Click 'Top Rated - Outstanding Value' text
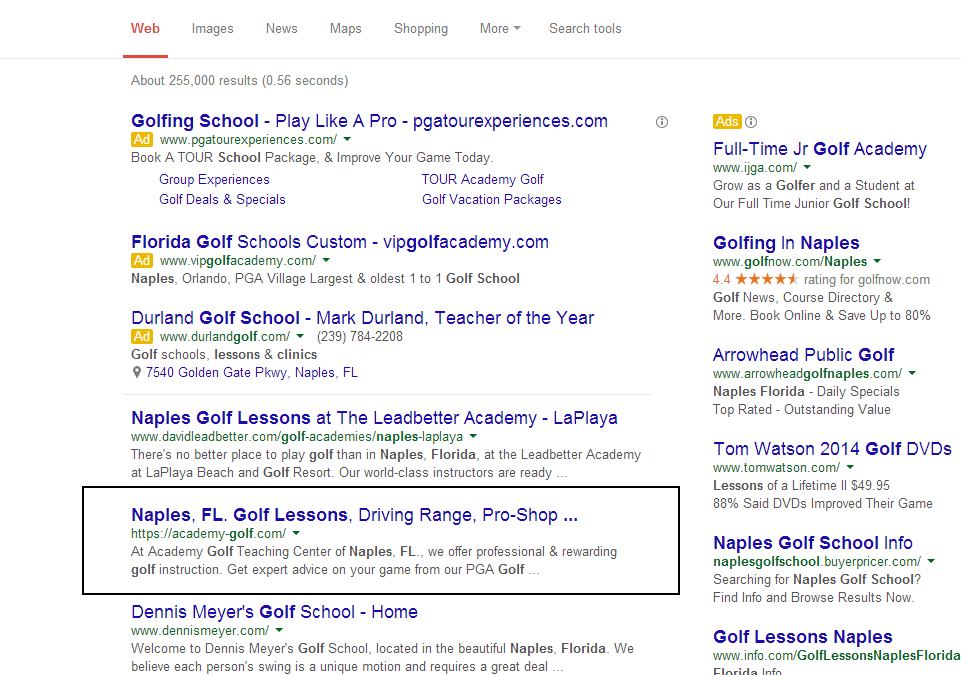This screenshot has width=961, height=675. 802,410
